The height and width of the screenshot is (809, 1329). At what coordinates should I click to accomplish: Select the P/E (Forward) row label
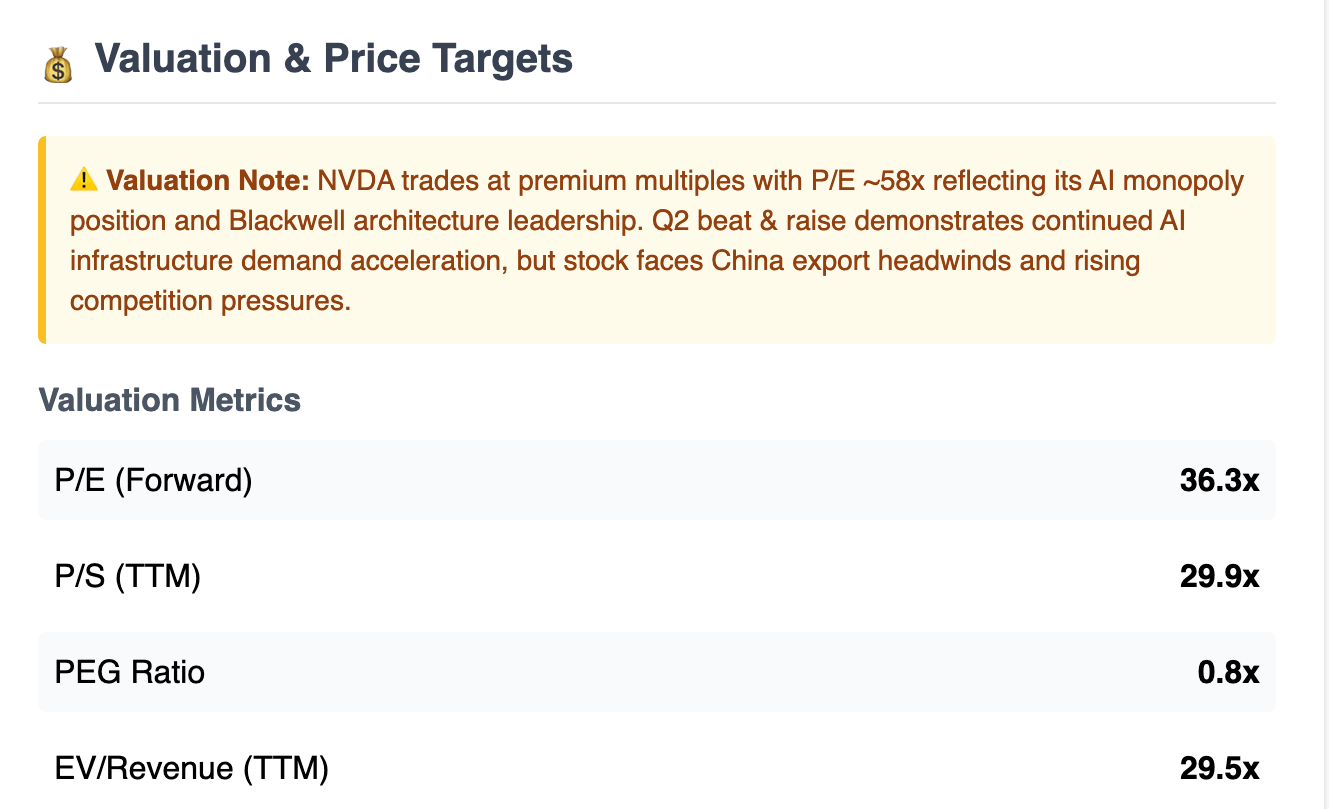coord(154,480)
